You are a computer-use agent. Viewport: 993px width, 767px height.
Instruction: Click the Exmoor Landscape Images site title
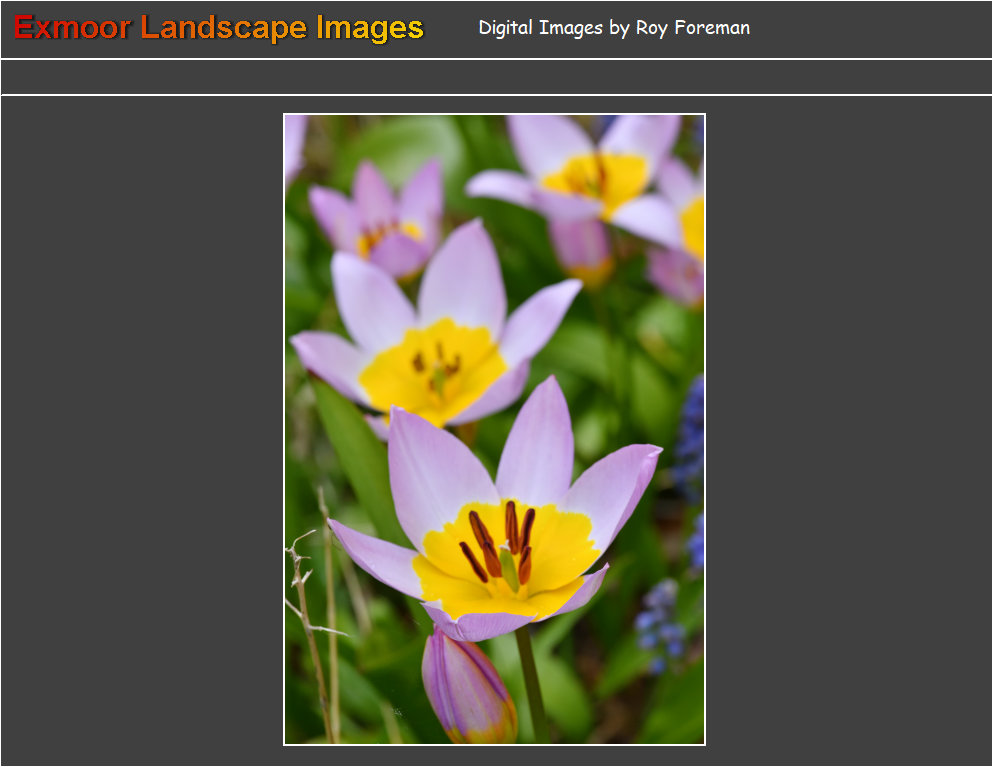click(219, 28)
